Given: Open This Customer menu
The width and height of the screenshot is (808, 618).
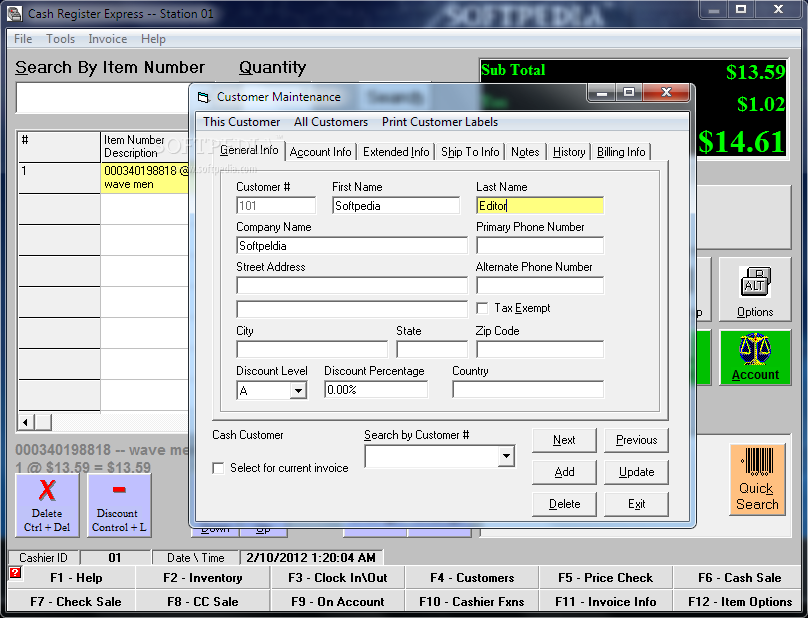Looking at the screenshot, I should 241,122.
